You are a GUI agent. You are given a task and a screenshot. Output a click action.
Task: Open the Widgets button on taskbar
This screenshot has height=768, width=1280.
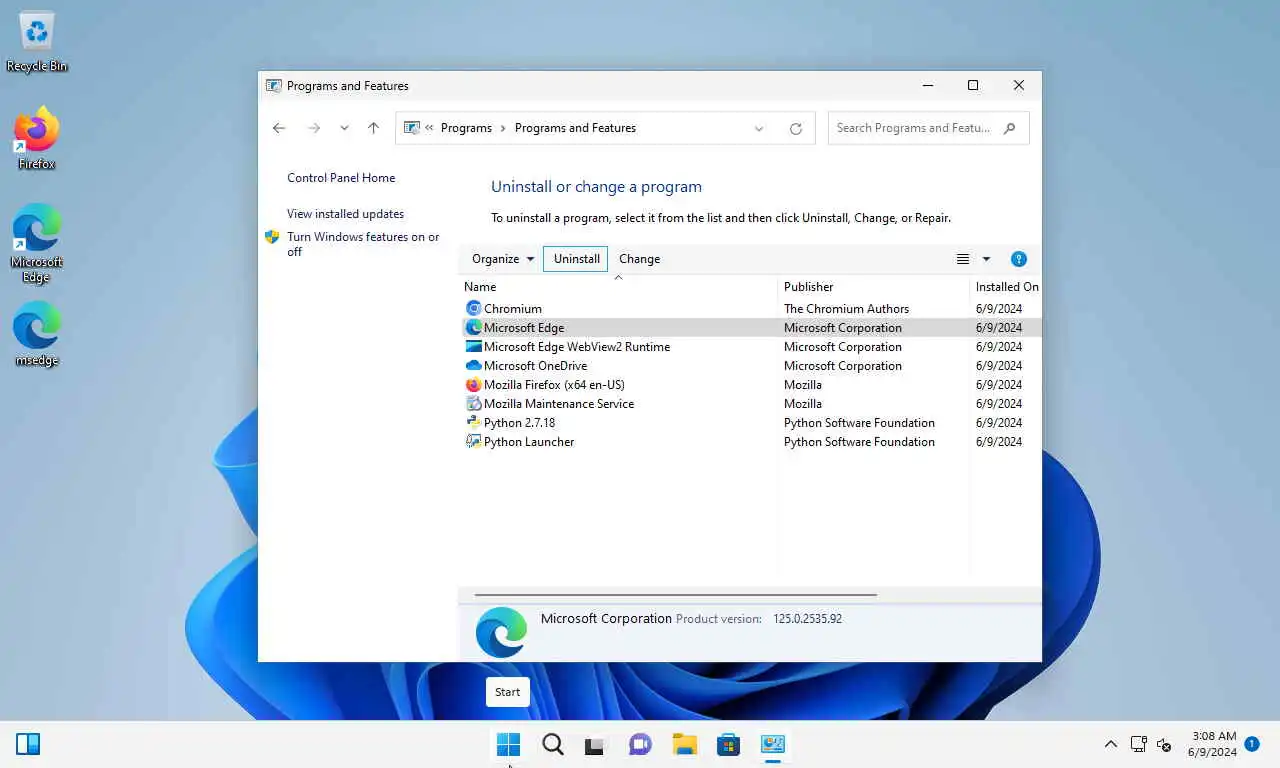[x=28, y=744]
